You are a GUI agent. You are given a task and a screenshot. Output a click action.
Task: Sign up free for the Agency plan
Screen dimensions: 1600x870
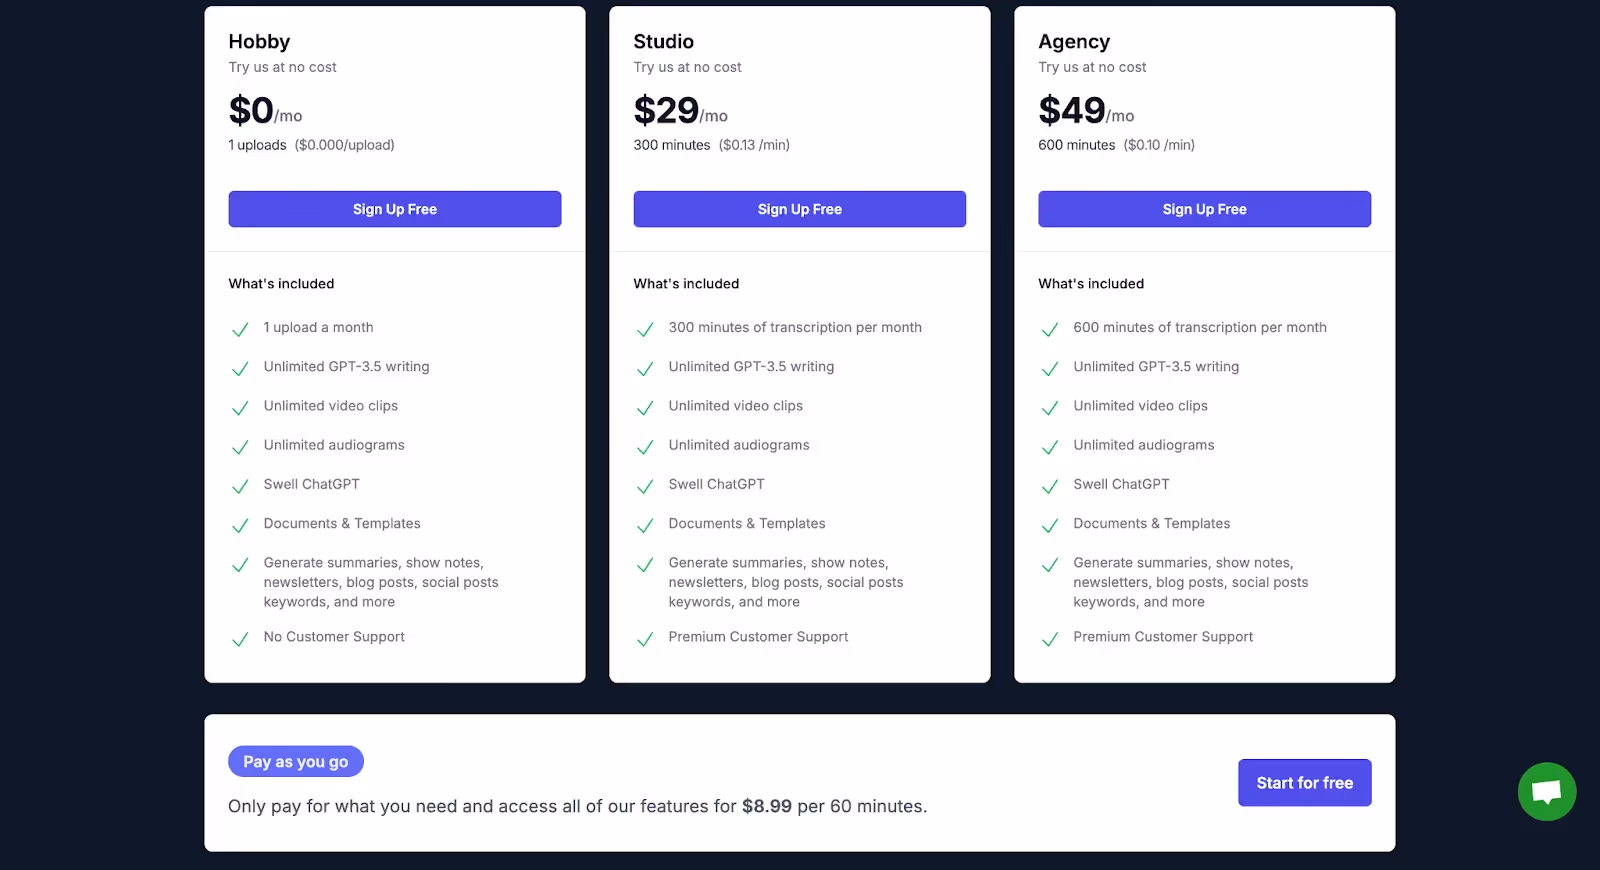(1205, 209)
